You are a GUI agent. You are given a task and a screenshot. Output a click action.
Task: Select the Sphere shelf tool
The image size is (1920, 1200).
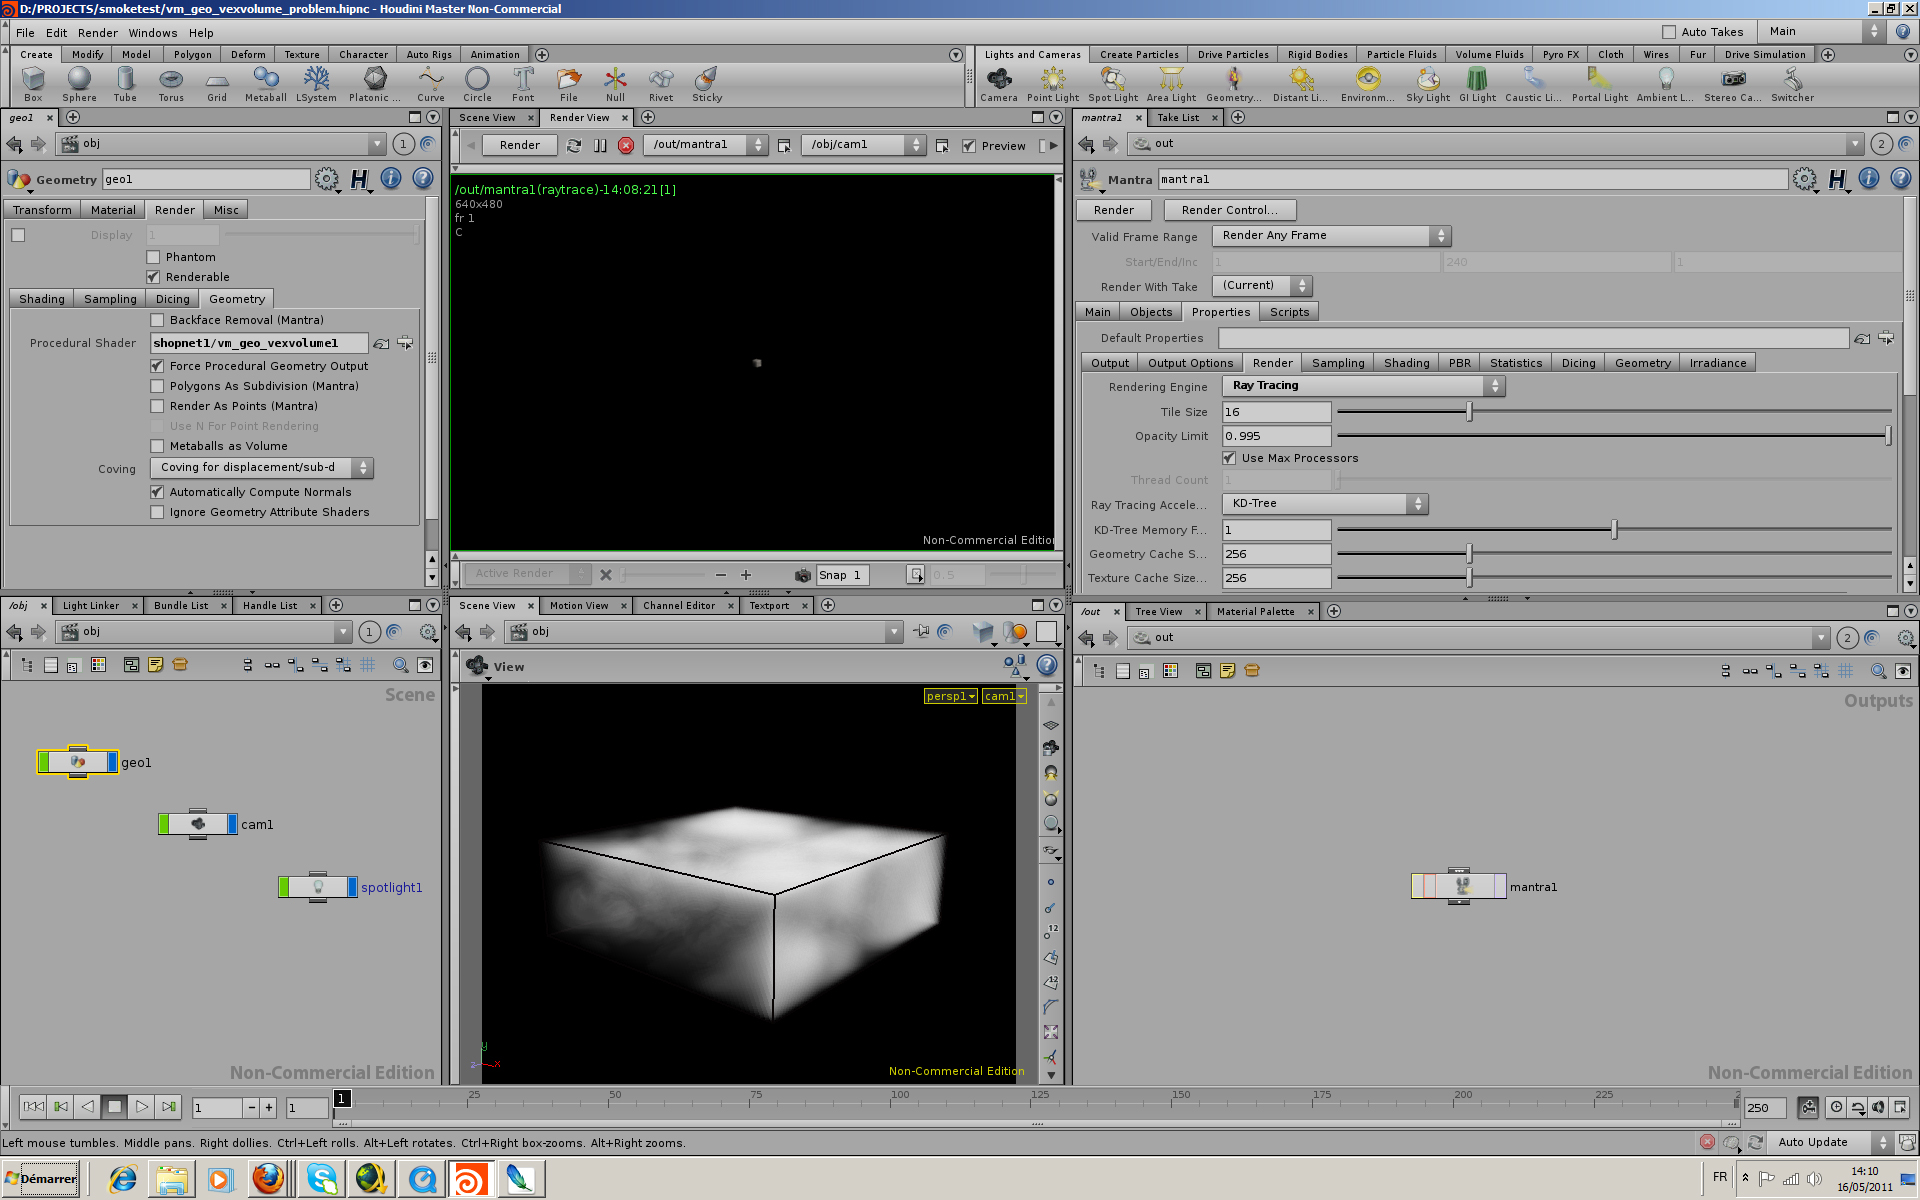click(79, 84)
